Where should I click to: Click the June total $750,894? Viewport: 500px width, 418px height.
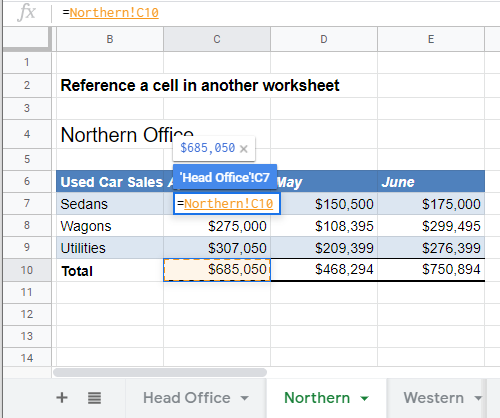point(431,270)
